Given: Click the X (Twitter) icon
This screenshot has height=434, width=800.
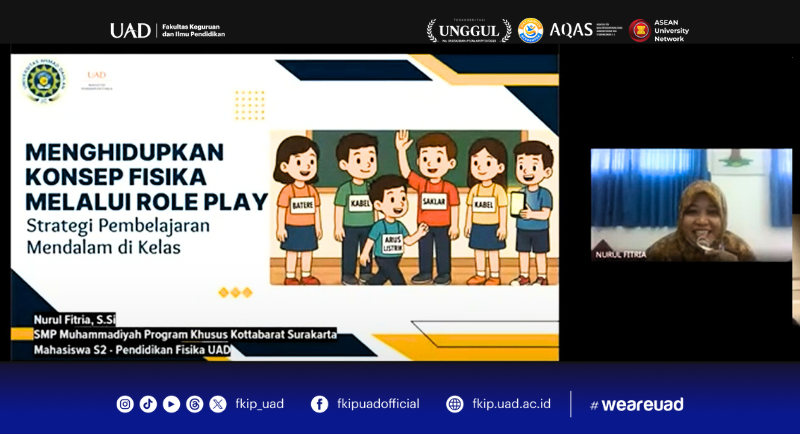Looking at the screenshot, I should pos(218,404).
